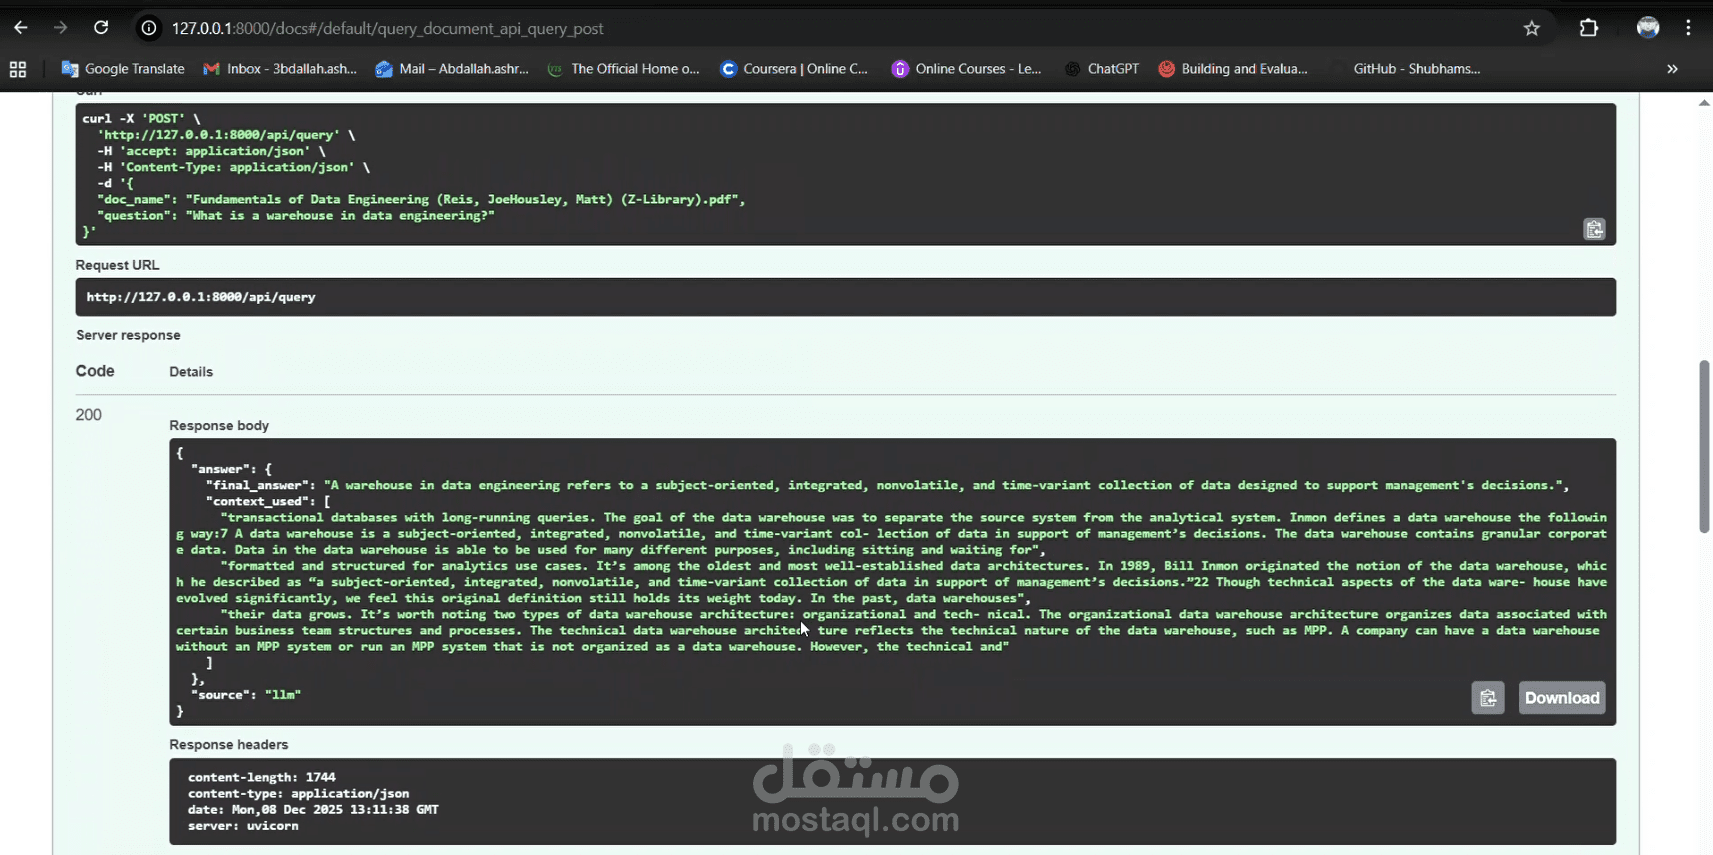Viewport: 1713px width, 855px height.
Task: Open the Online Courses bookmark
Action: pyautogui.click(x=967, y=69)
